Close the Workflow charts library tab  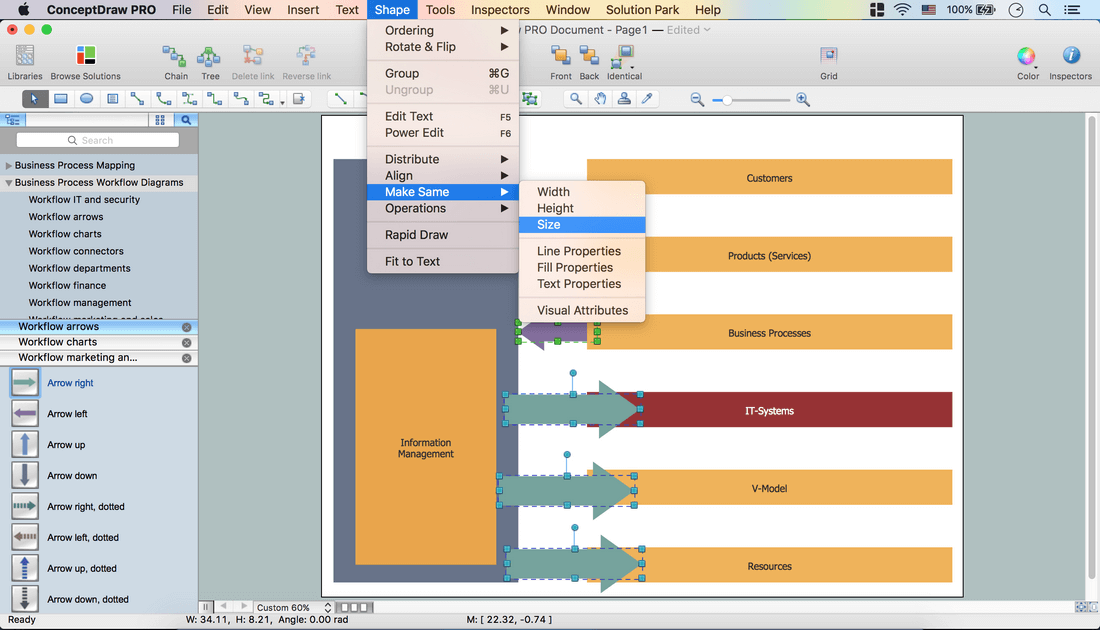pyautogui.click(x=187, y=342)
